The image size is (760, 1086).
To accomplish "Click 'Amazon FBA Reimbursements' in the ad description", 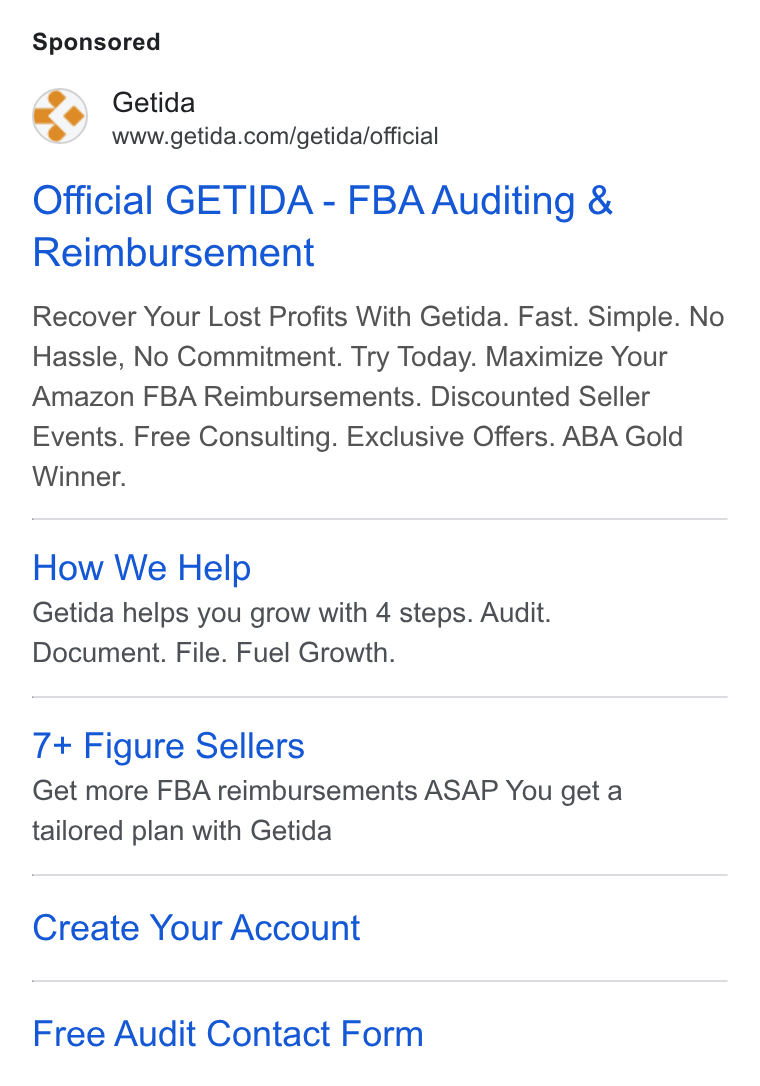I will (227, 397).
